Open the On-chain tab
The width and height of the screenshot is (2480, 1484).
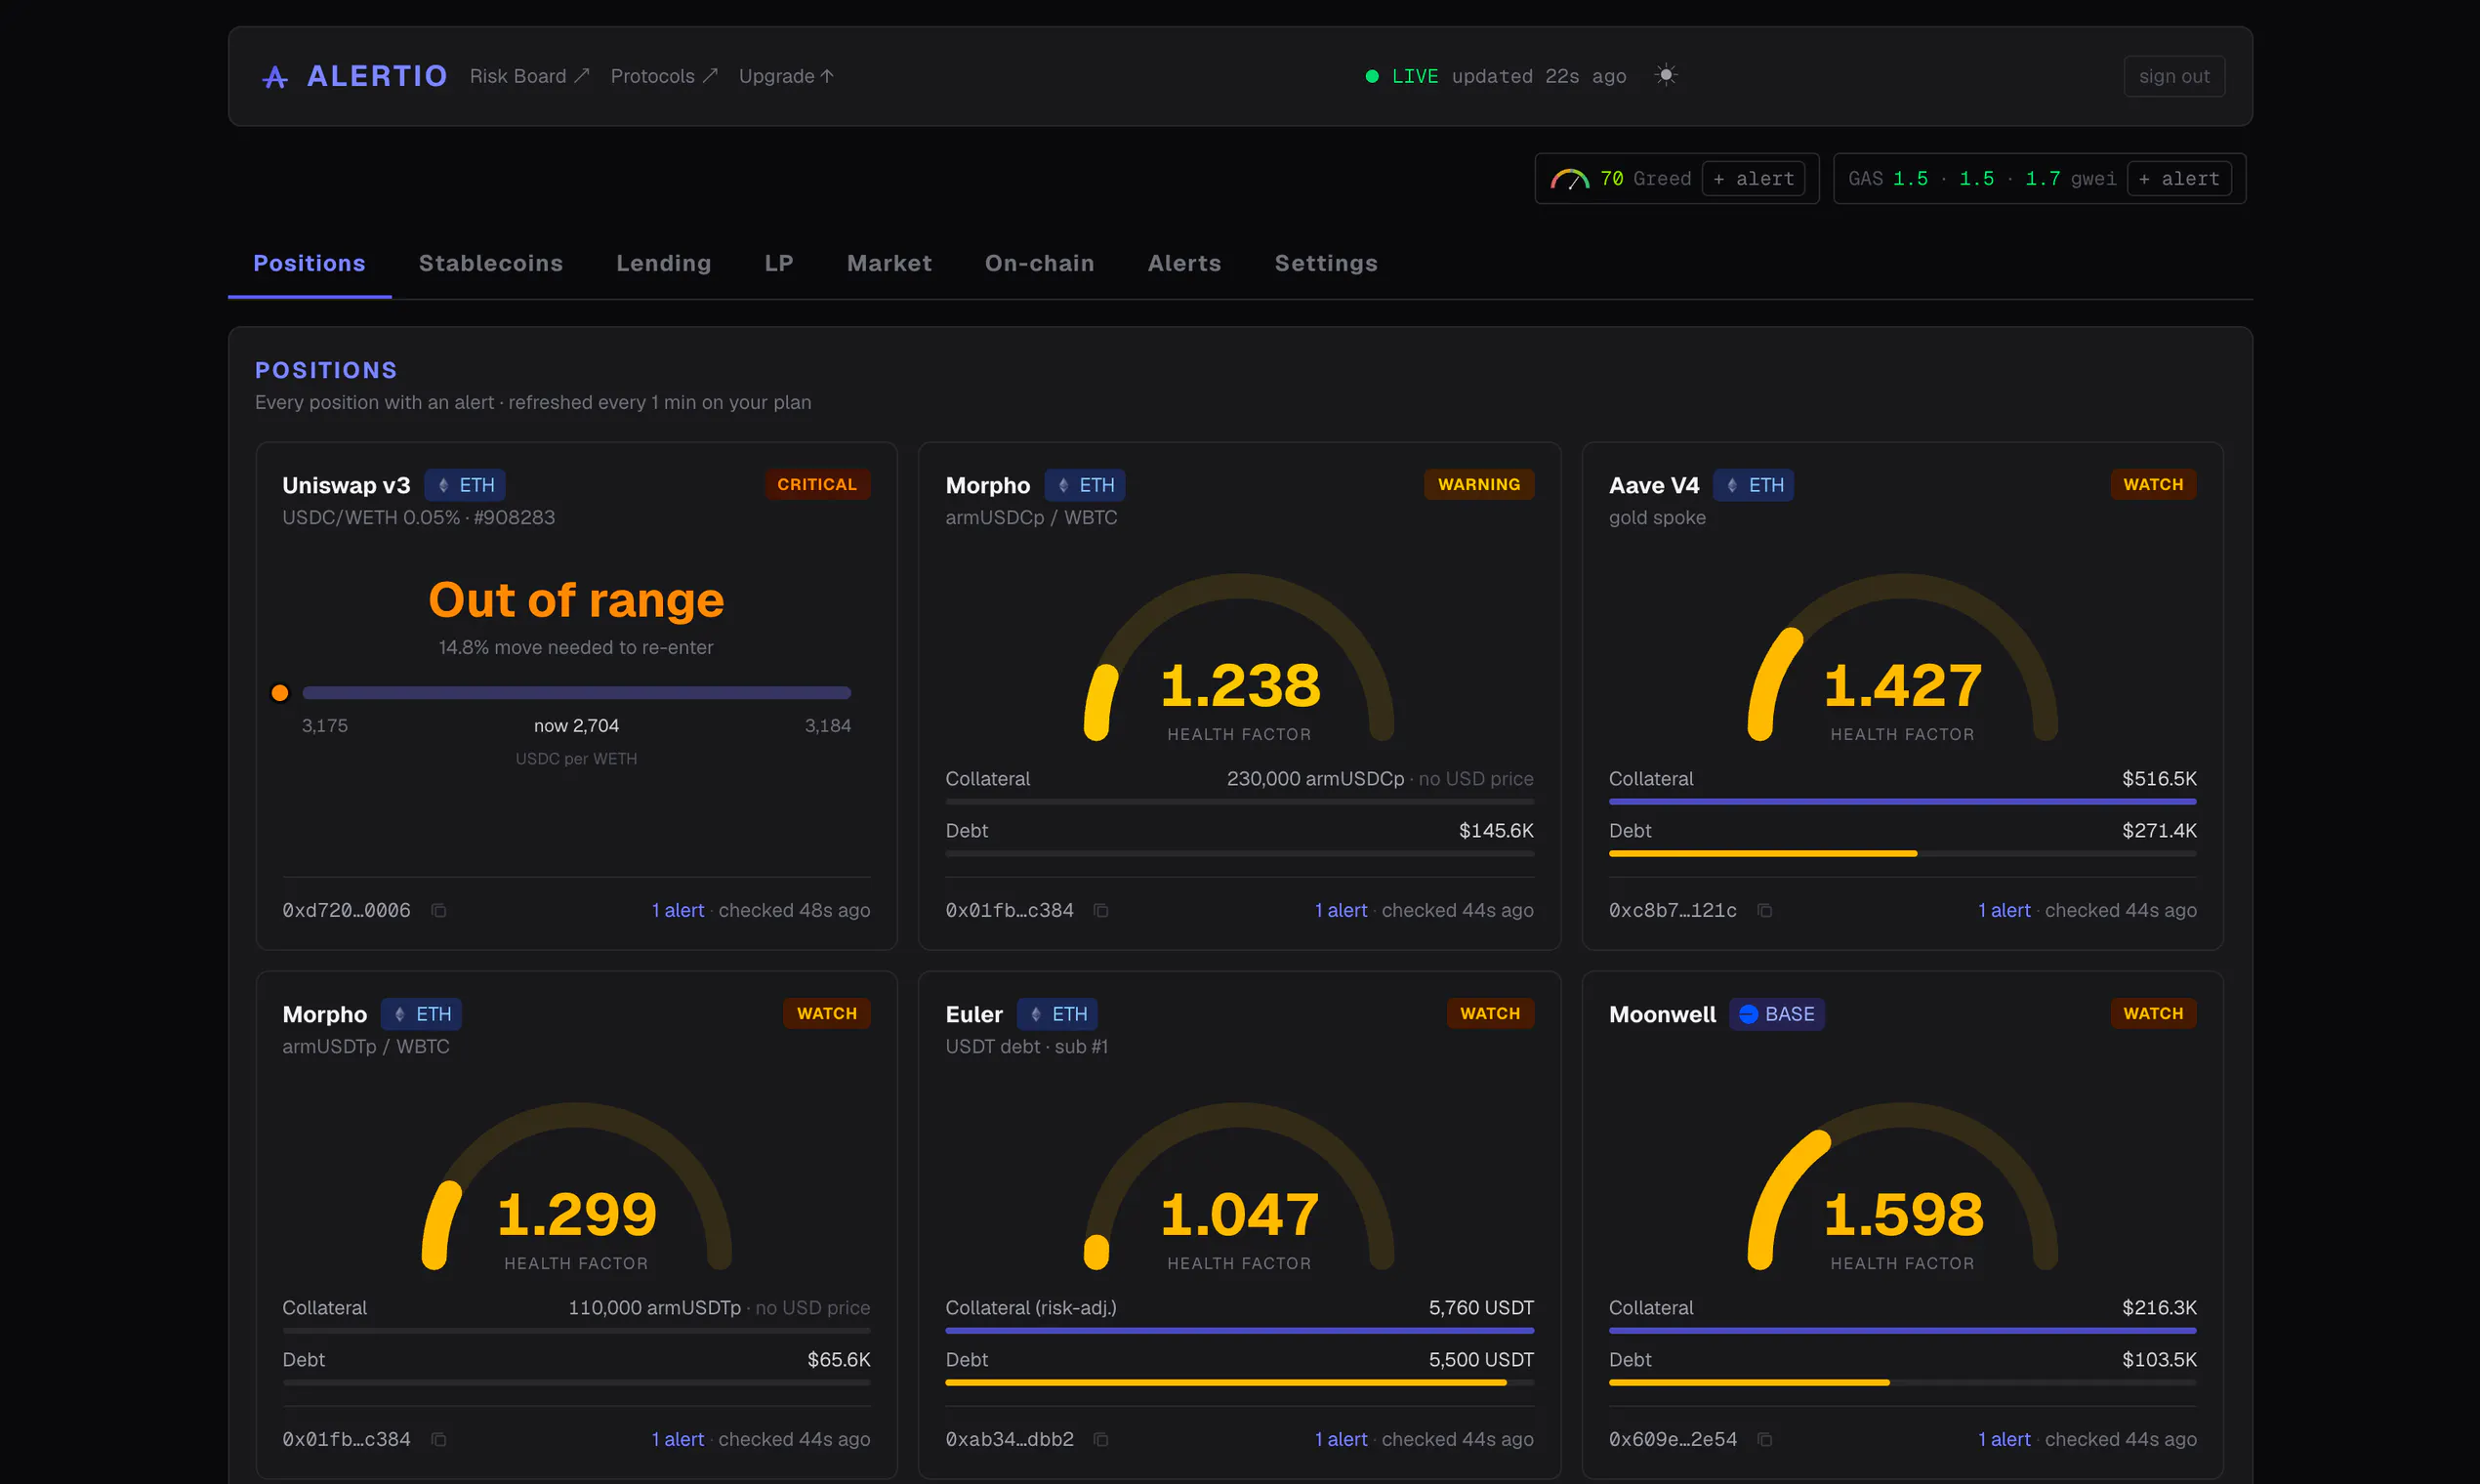coord(1039,263)
